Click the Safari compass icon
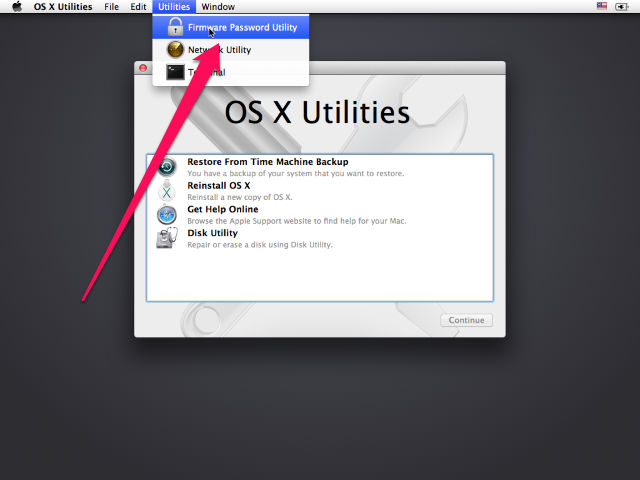Screen dimensions: 640x480 tap(167, 214)
